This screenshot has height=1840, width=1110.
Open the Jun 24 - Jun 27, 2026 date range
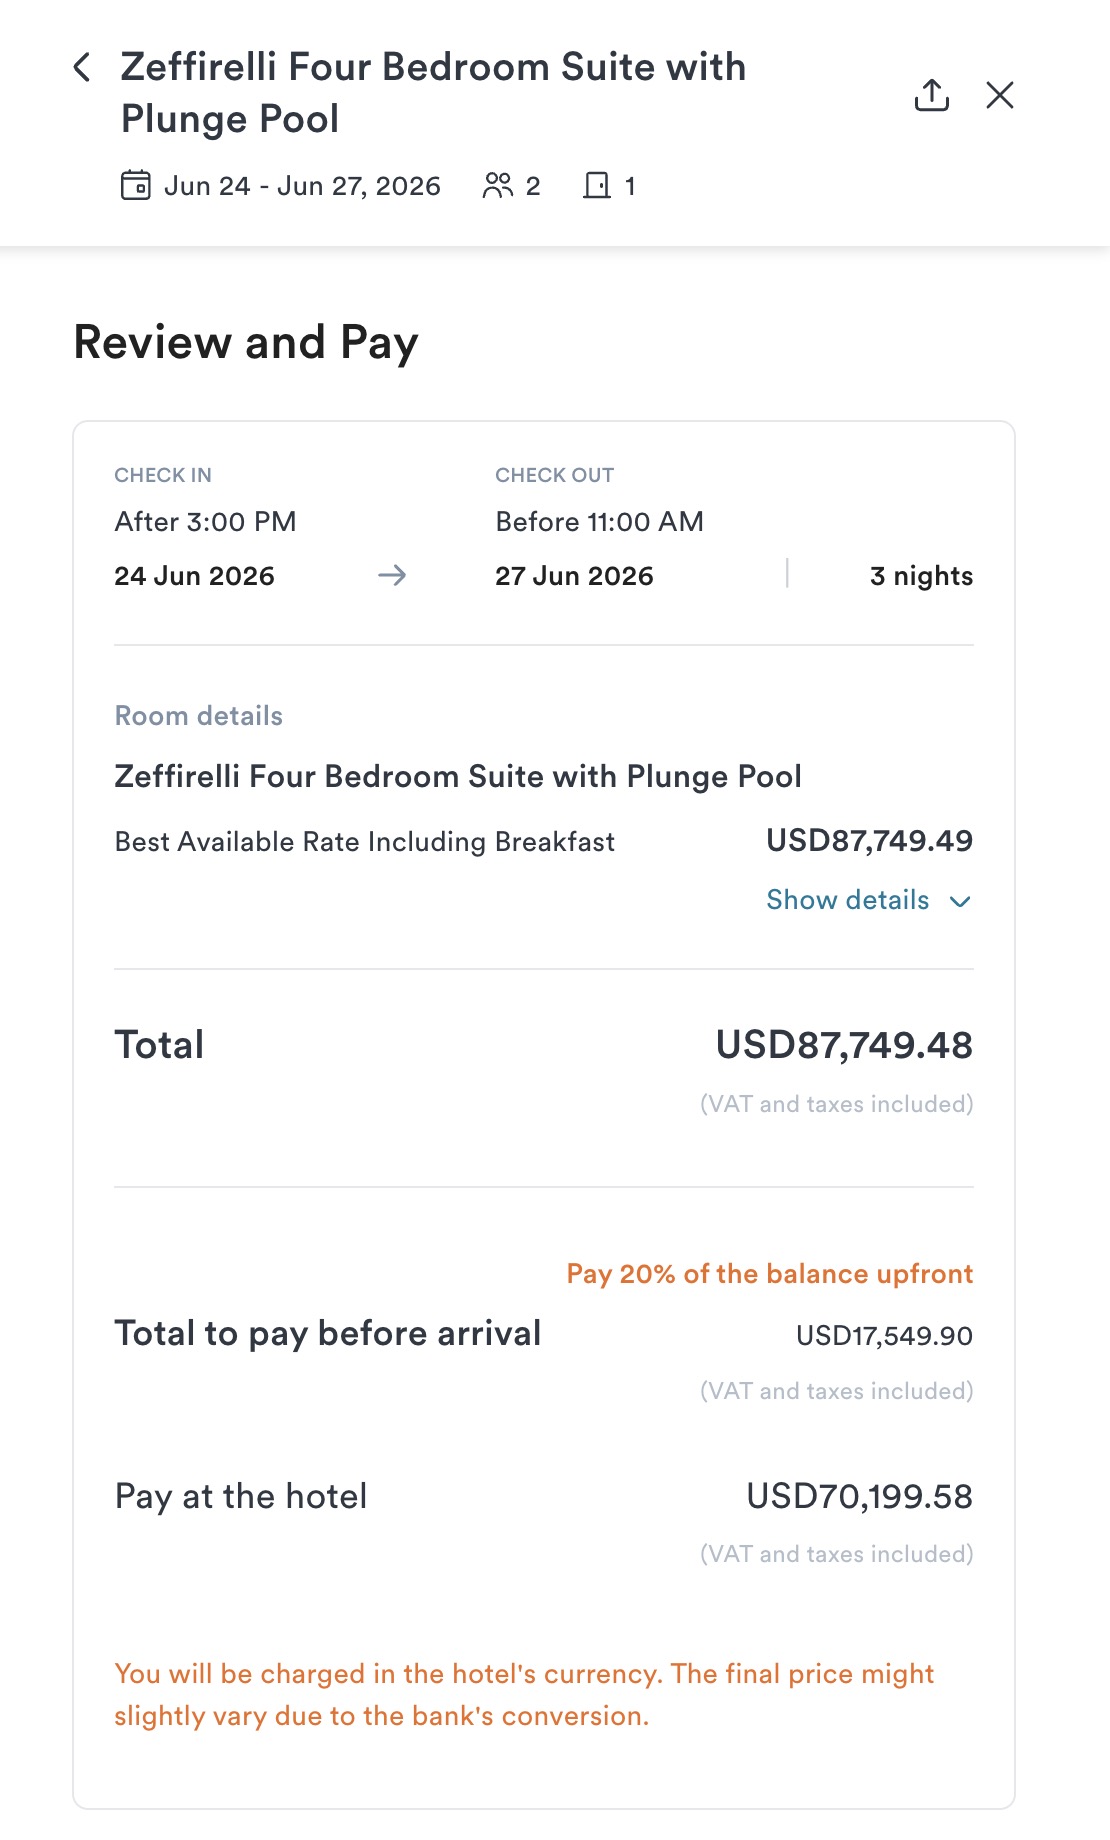pos(302,186)
